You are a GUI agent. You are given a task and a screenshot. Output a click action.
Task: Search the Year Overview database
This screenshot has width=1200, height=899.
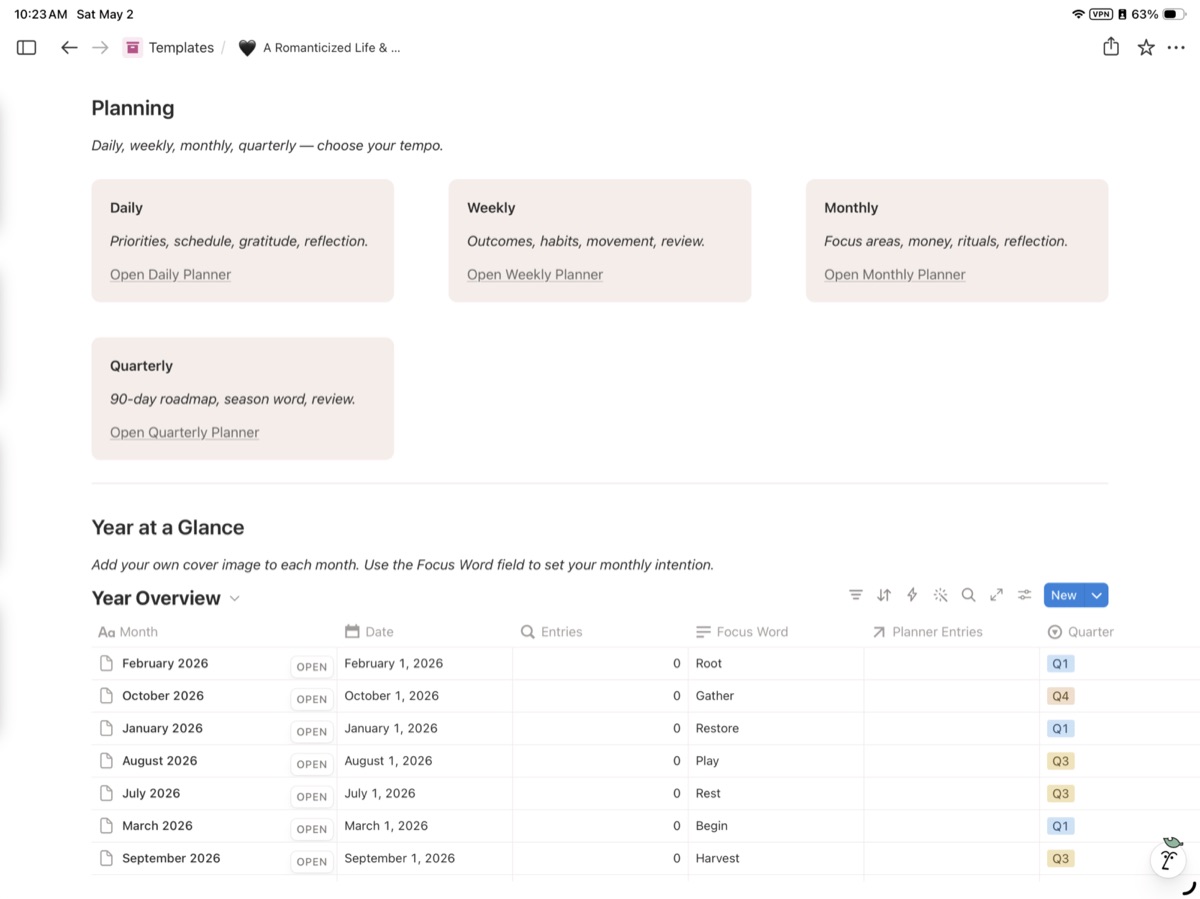968,595
